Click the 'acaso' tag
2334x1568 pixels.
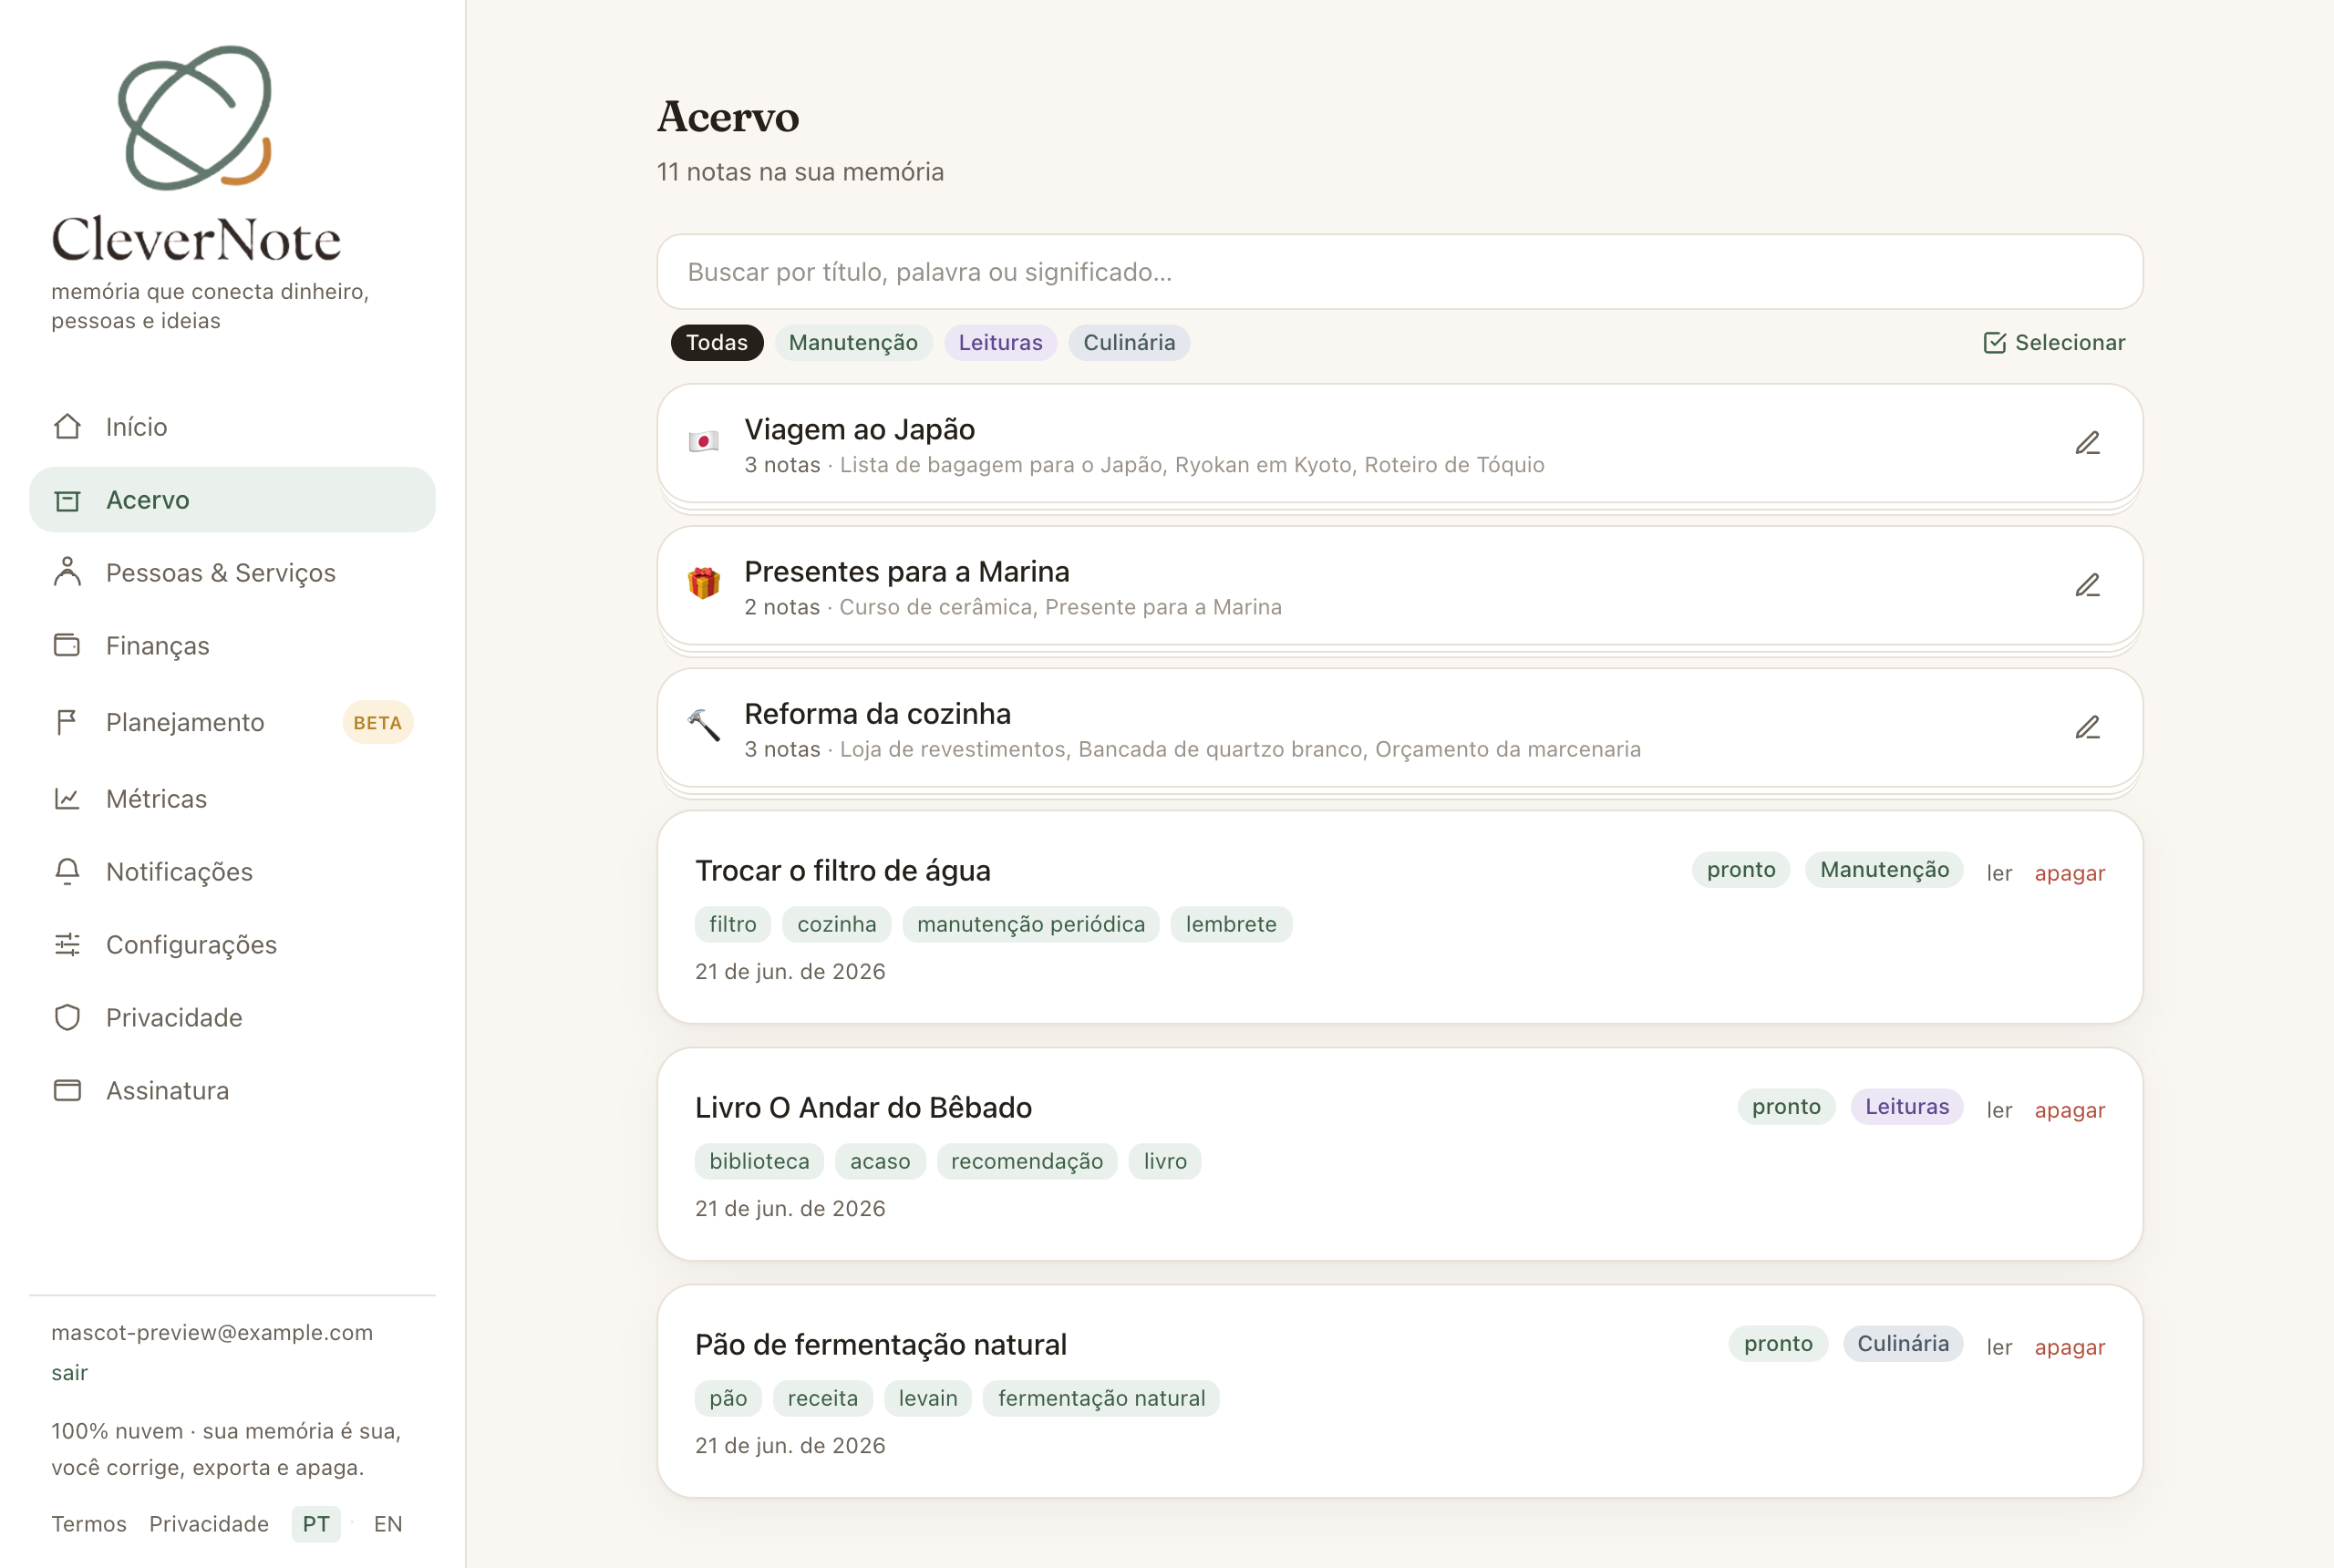pos(880,1162)
